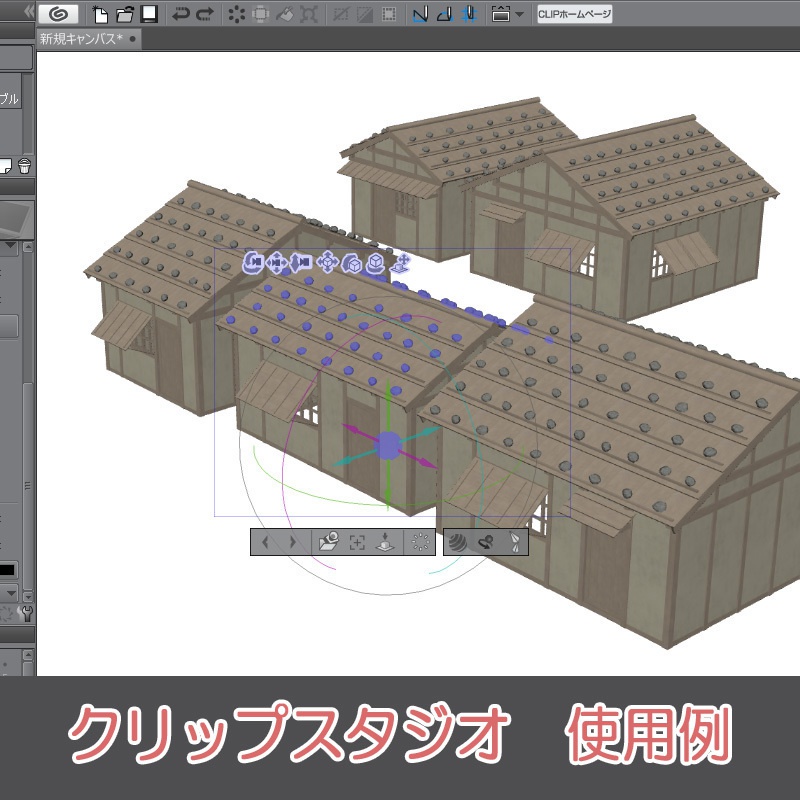800x800 pixels.
Task: Switch to the 新規キャンバス tab
Action: point(80,37)
